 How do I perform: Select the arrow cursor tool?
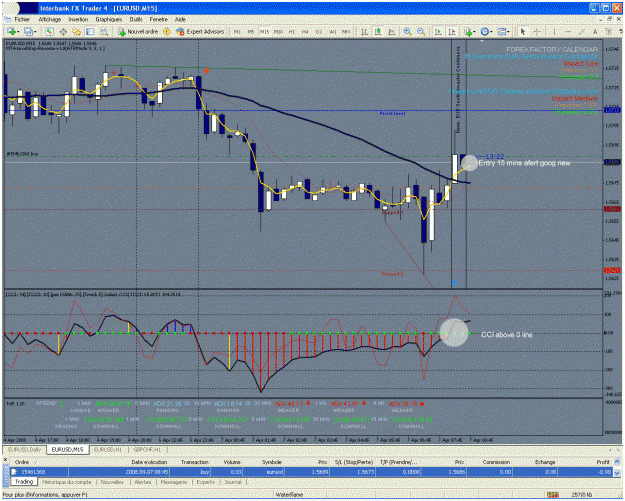tap(523, 31)
